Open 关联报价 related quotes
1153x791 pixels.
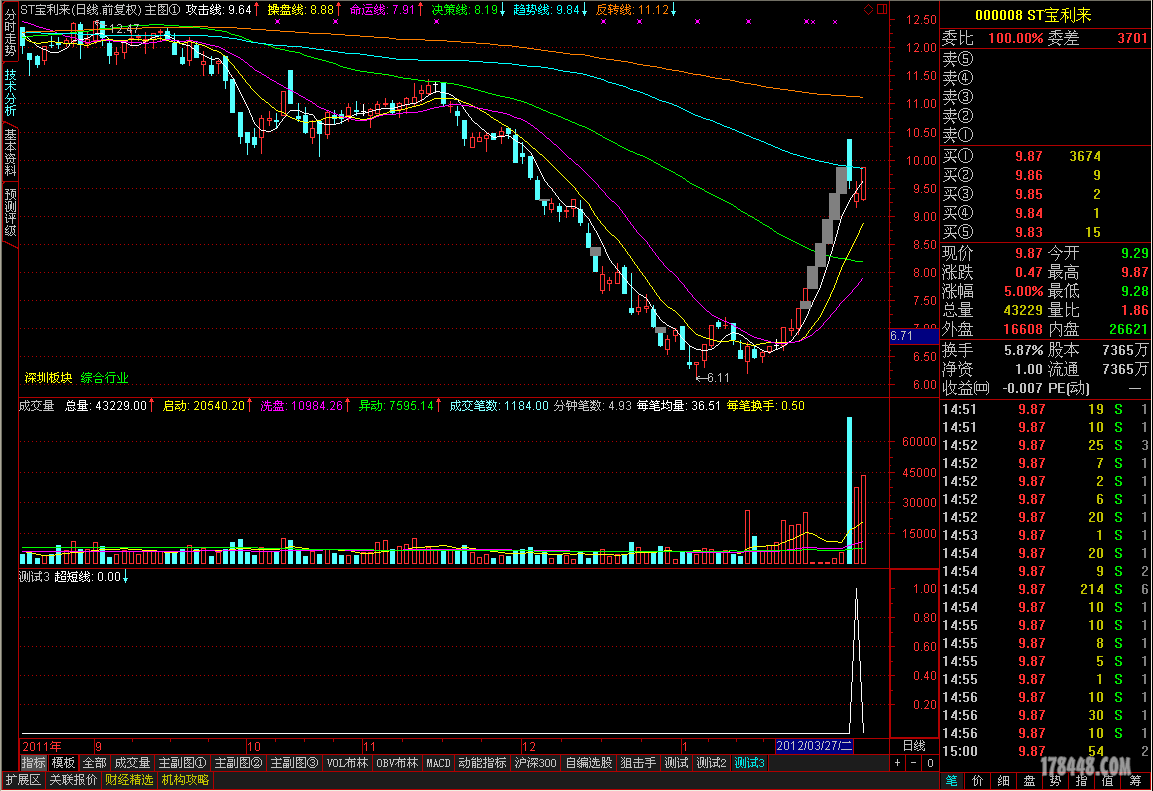[x=73, y=780]
